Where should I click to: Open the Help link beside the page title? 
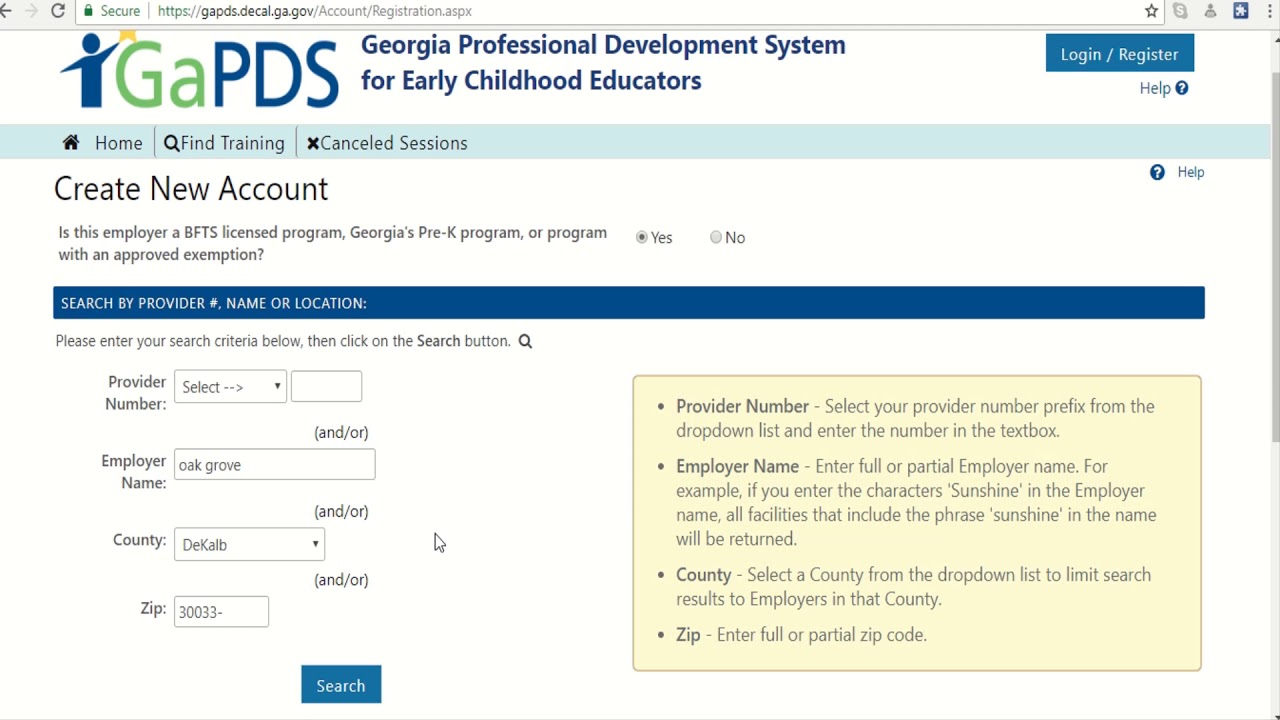point(1191,172)
